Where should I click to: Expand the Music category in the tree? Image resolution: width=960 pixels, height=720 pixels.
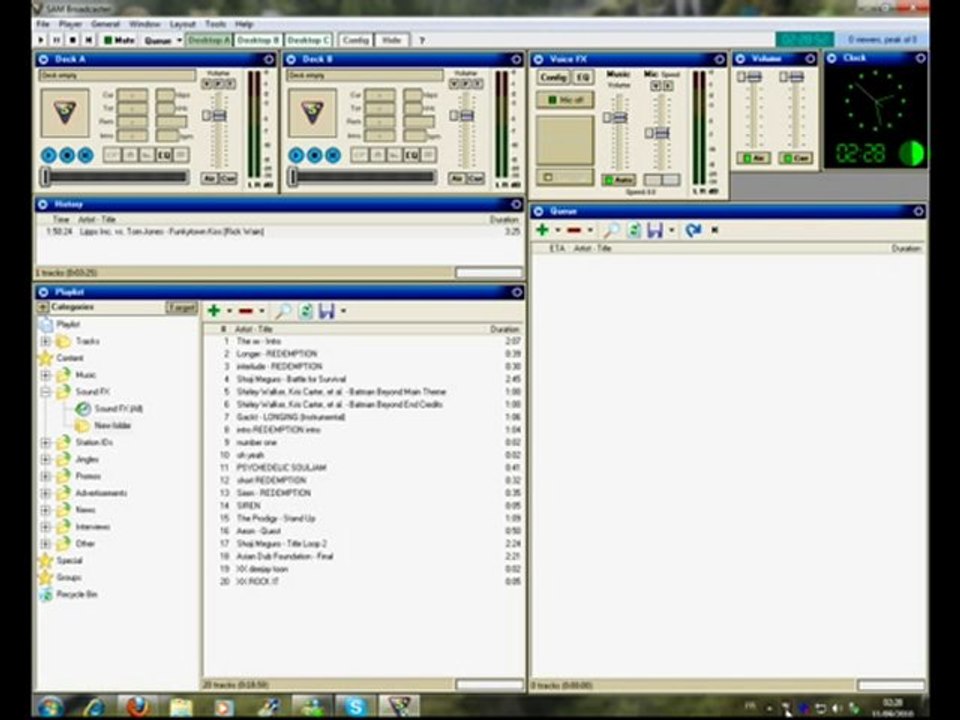click(46, 375)
